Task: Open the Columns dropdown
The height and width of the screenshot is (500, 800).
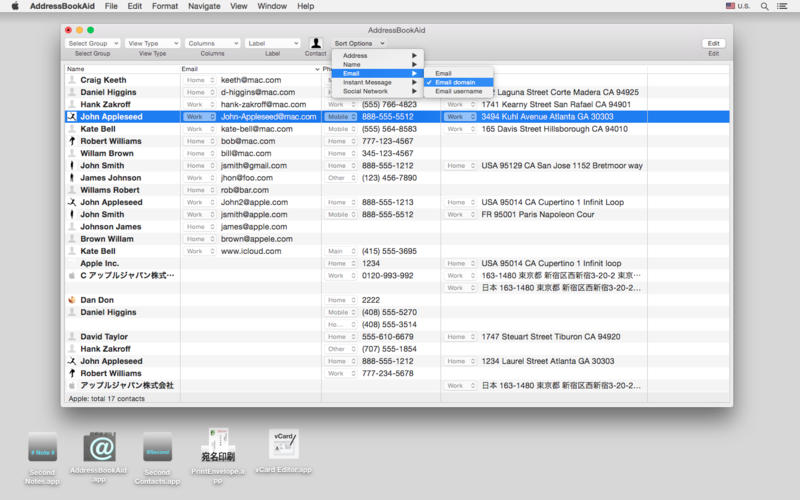Action: (212, 44)
